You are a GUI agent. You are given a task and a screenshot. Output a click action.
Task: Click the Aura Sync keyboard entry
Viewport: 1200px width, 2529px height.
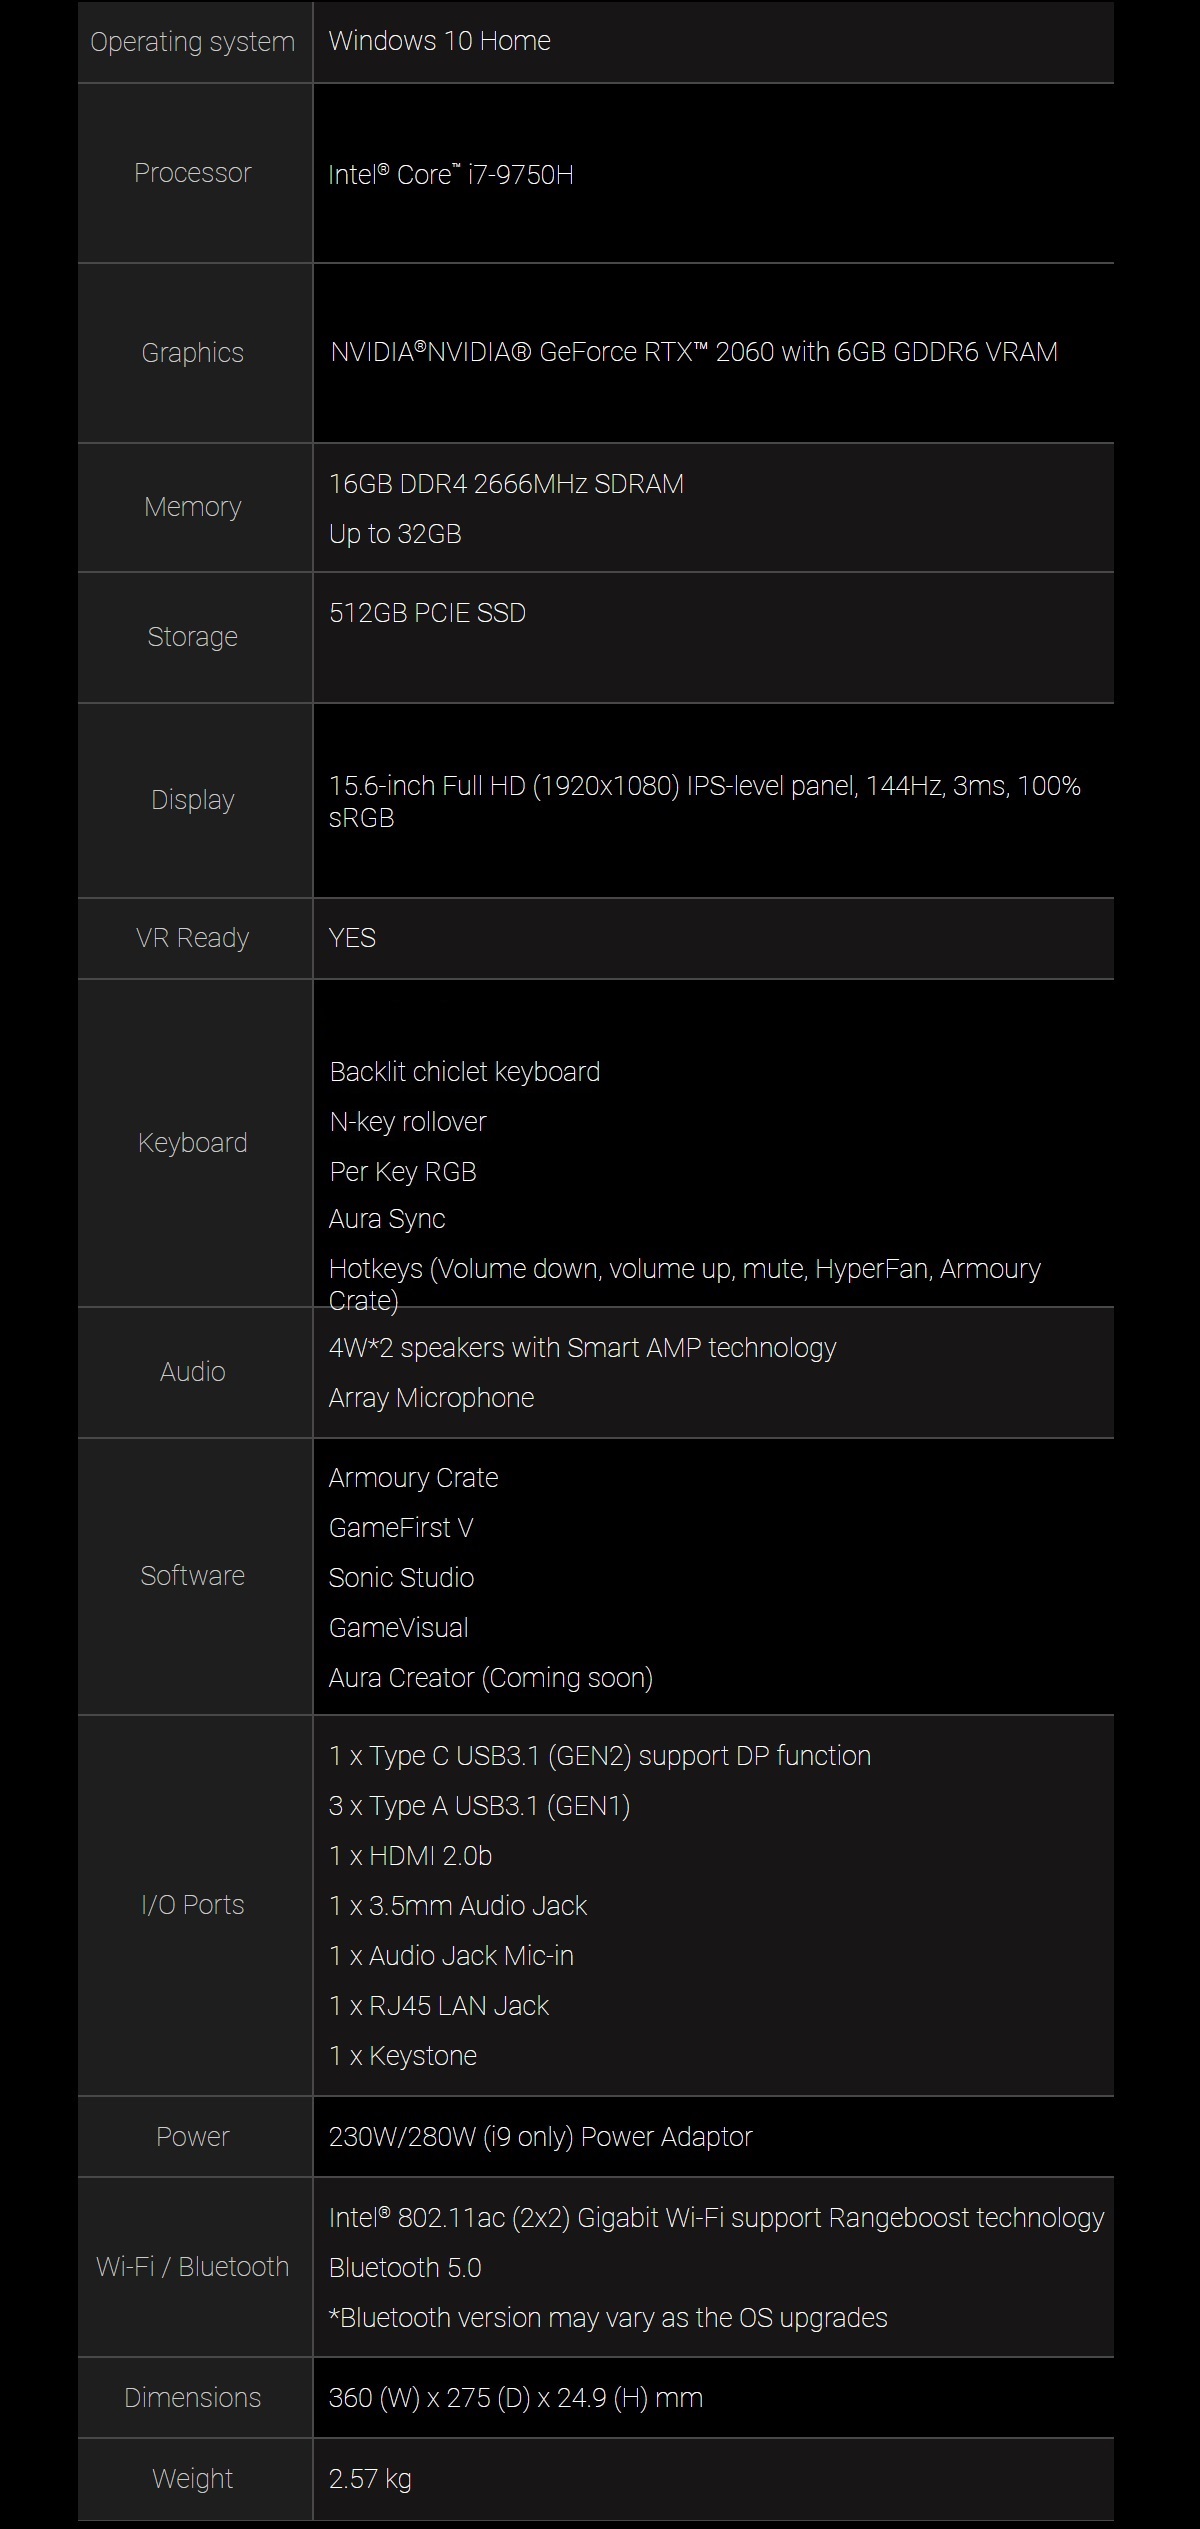pyautogui.click(x=387, y=1219)
